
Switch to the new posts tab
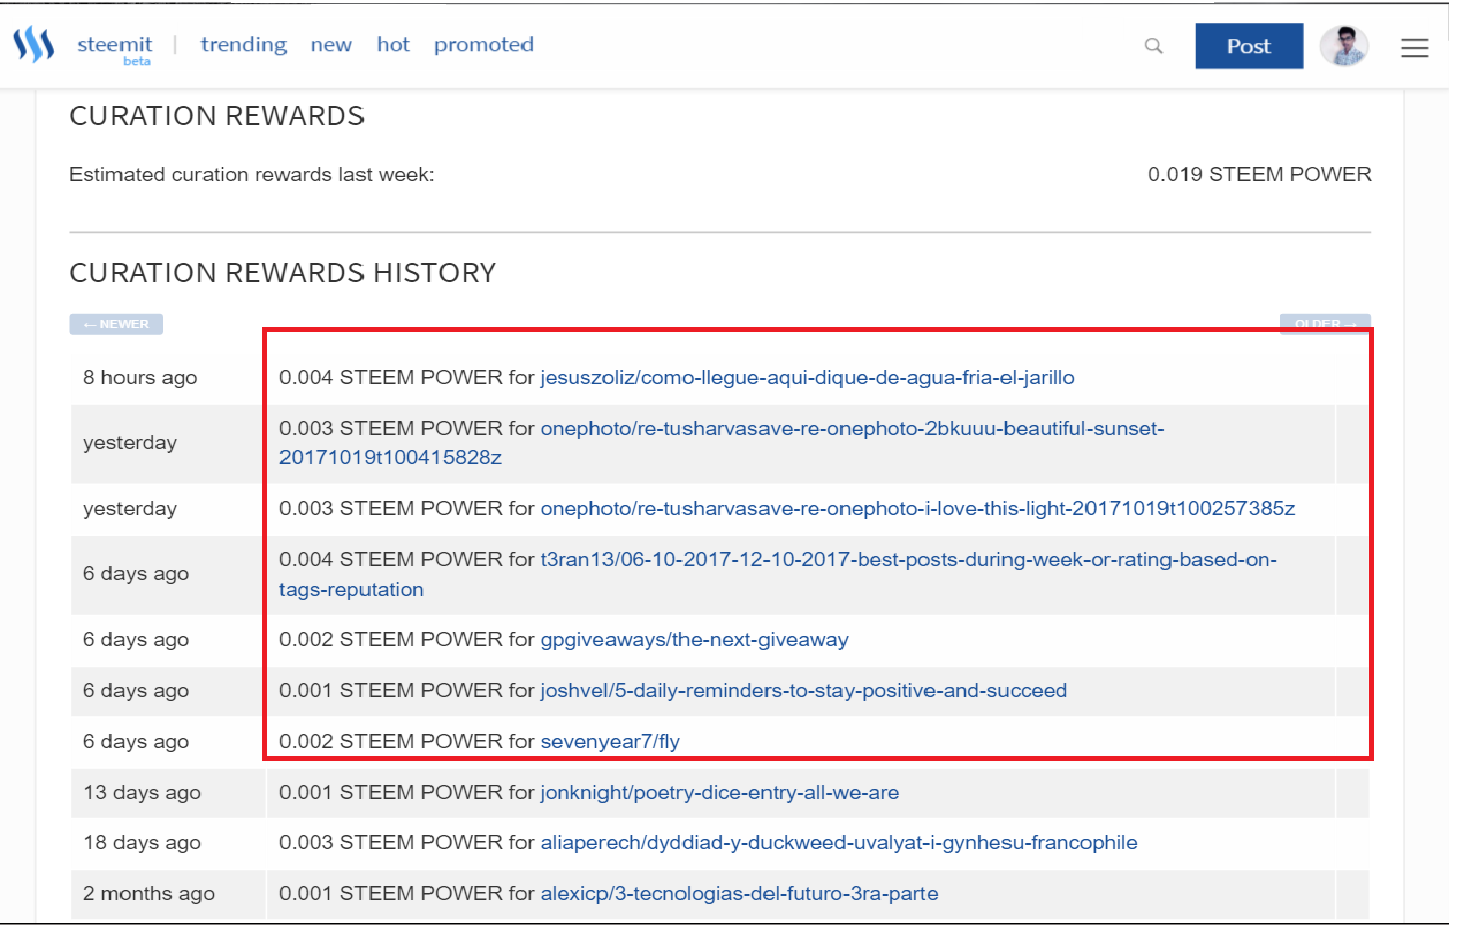click(x=331, y=45)
